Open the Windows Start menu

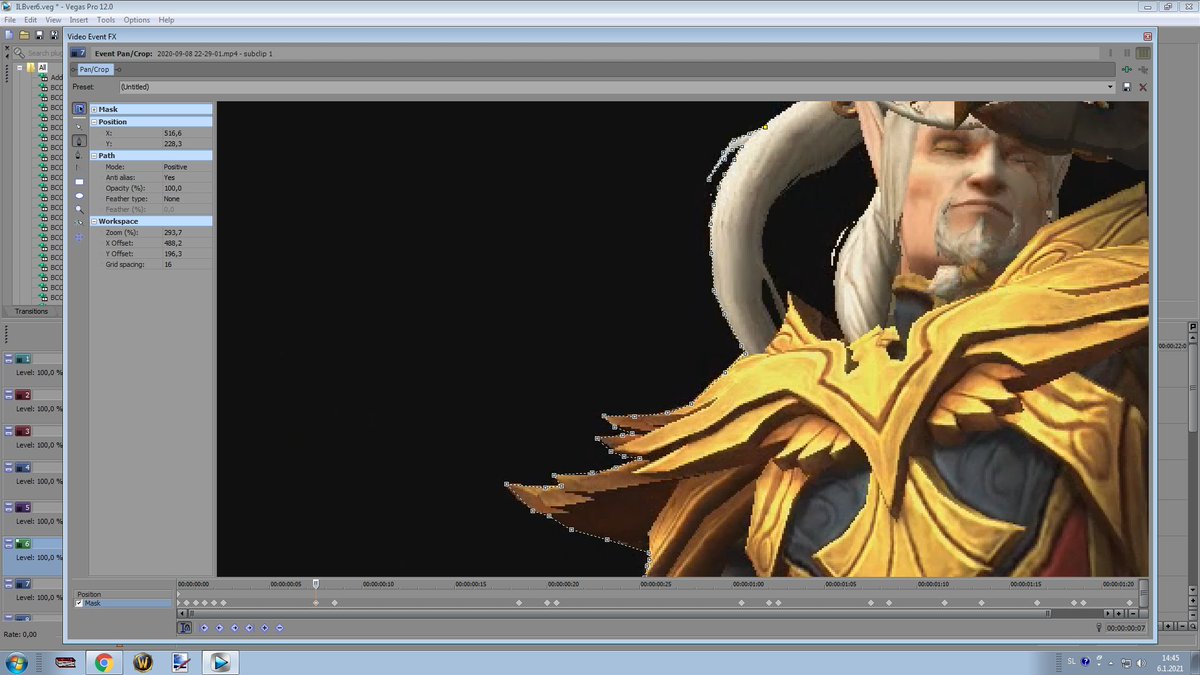16,662
